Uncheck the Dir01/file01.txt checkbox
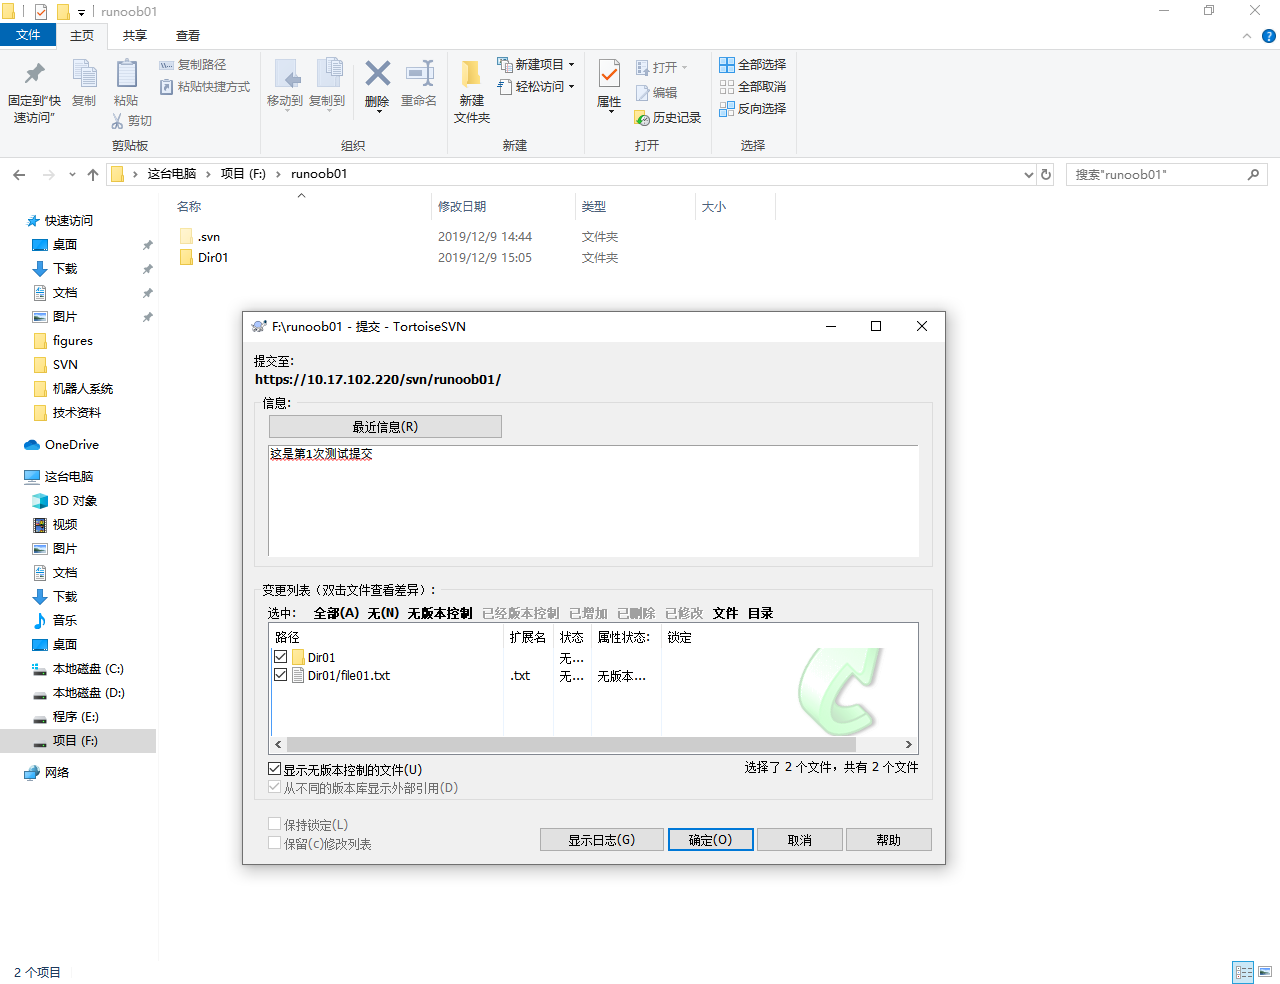Viewport: 1280px width, 984px height. coord(281,675)
